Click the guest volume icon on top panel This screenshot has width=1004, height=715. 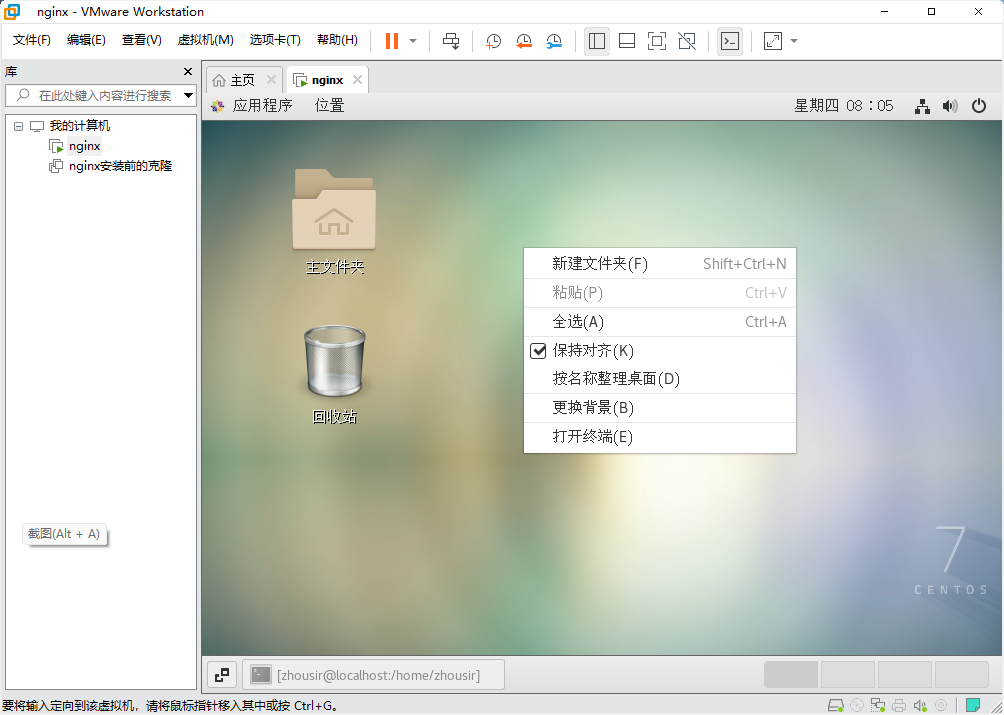(x=950, y=106)
